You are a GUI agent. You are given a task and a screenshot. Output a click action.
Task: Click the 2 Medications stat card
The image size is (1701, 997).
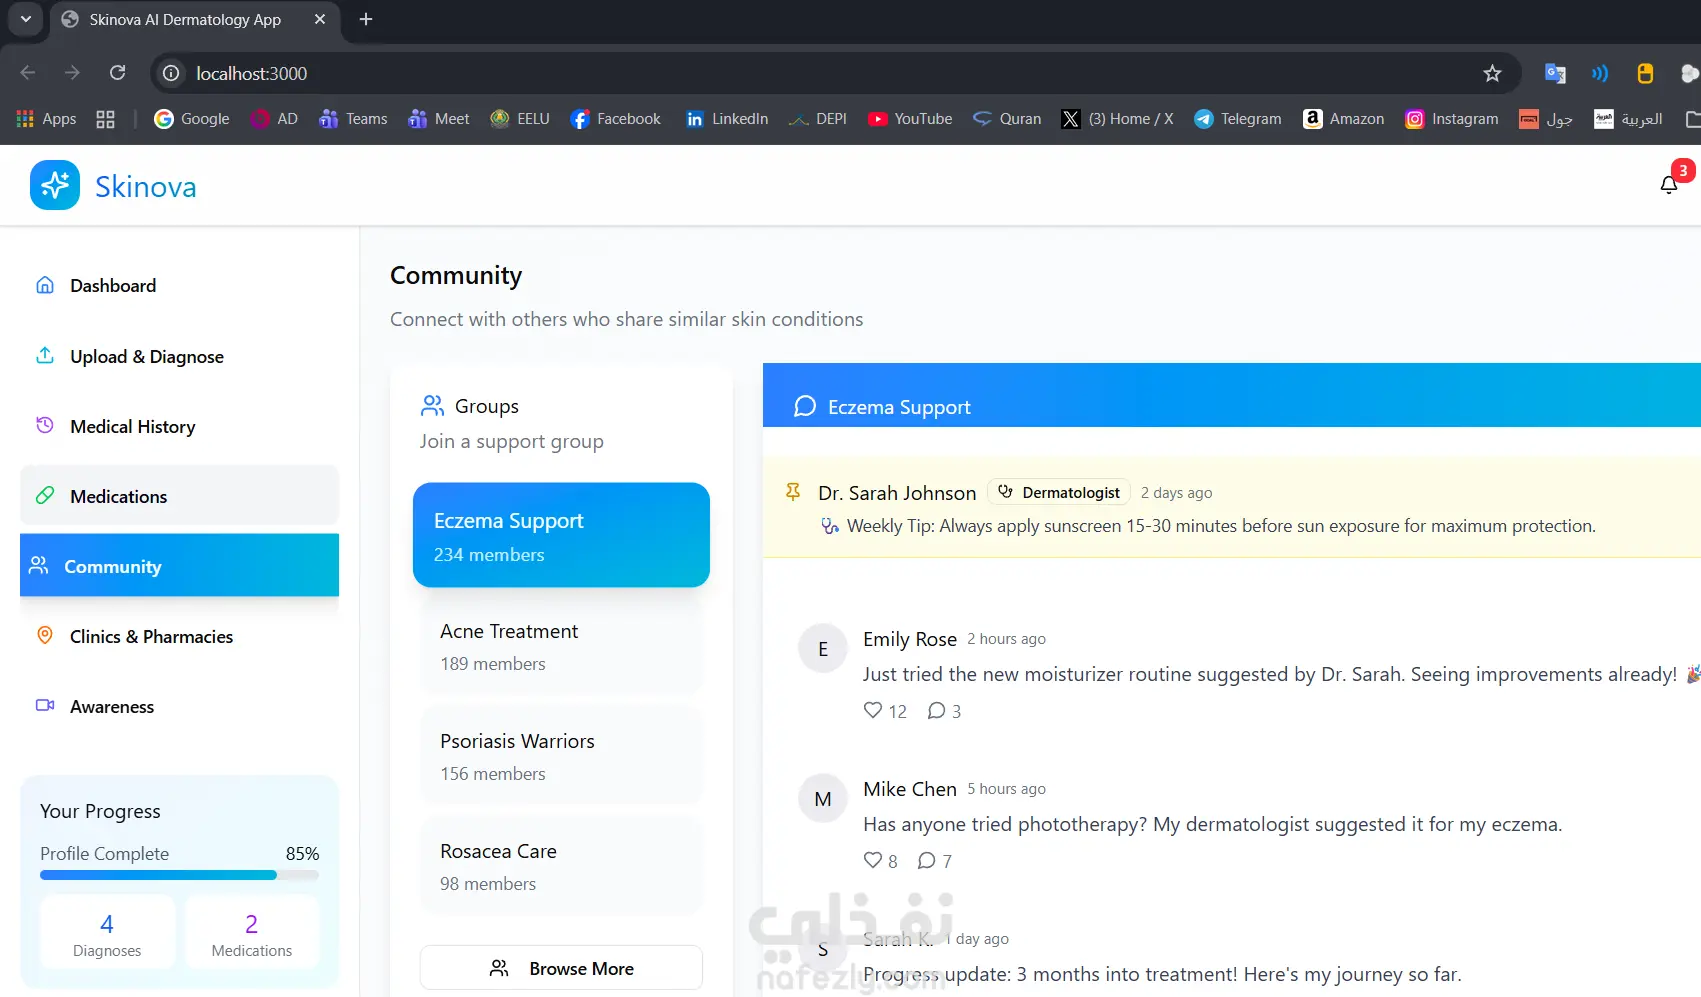252,933
